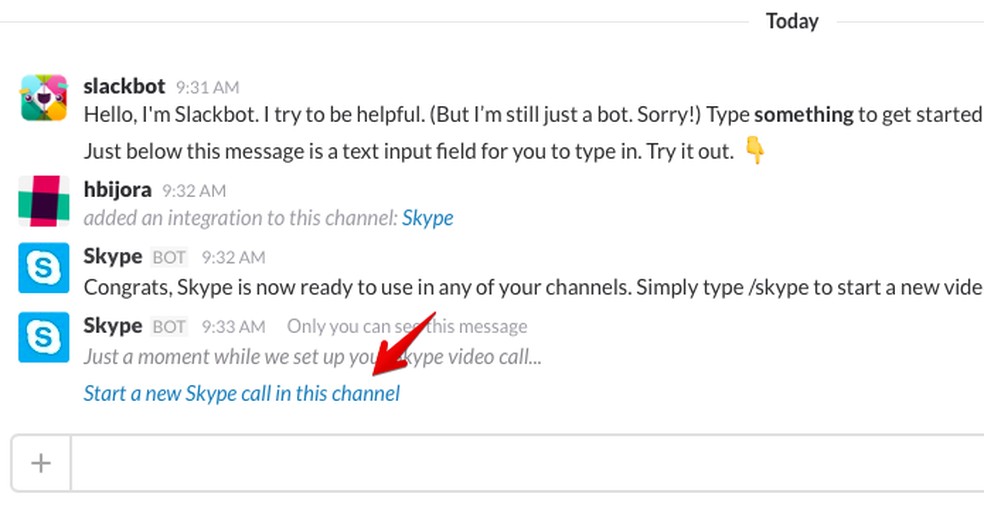Viewport: 984px width, 524px height.
Task: Click Skype sender name on the Congrats message
Action: (113, 257)
